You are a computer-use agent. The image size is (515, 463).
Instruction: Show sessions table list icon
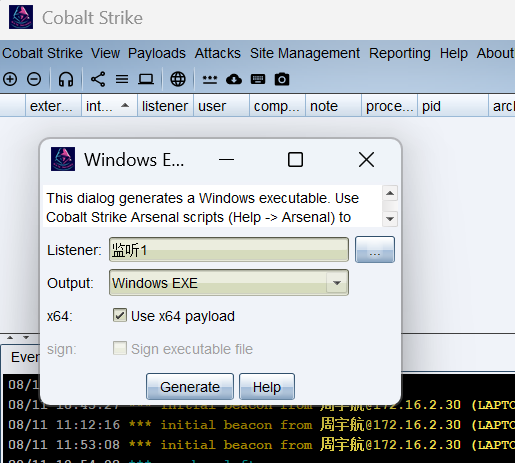122,79
